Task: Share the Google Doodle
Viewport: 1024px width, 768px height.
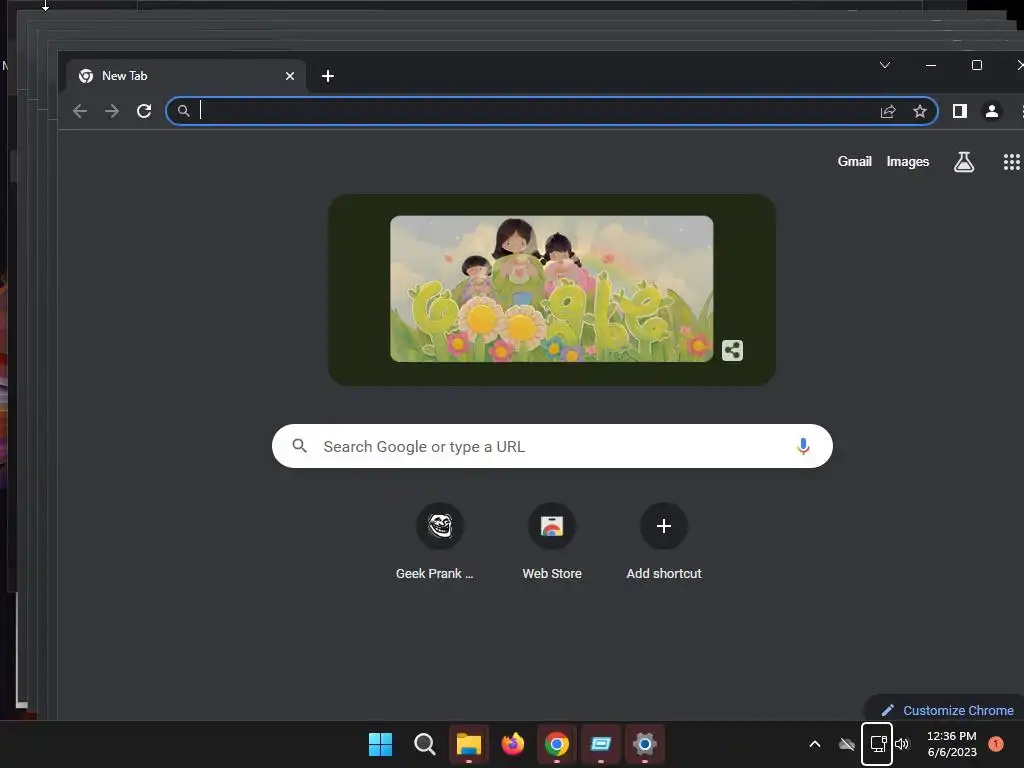Action: 732,350
